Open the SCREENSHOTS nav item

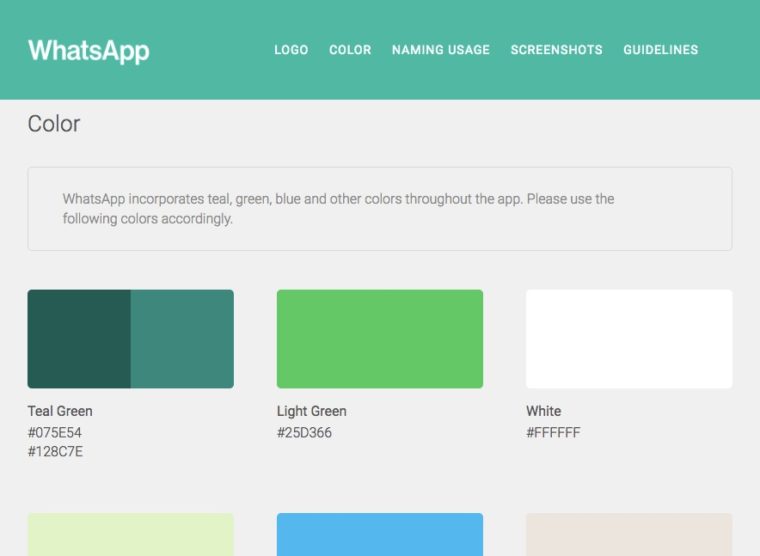click(x=556, y=50)
